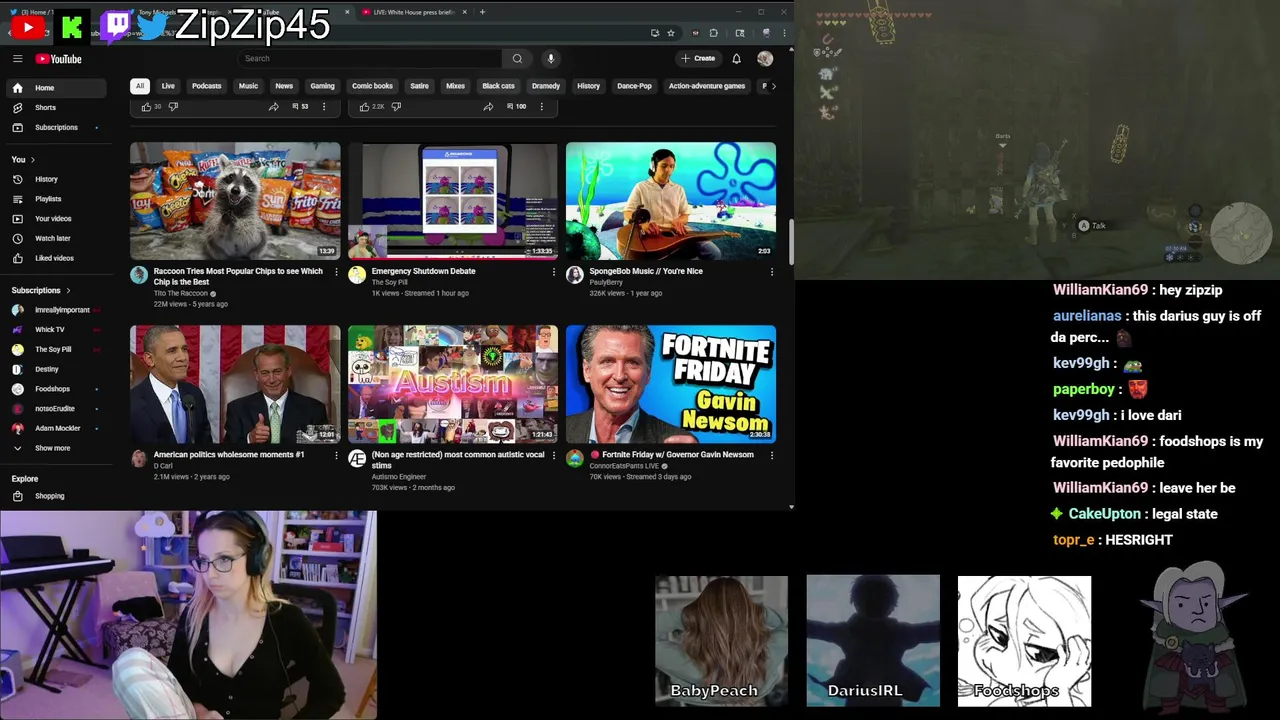Open the Emergency Shutdown Debate thumbnail

click(x=453, y=201)
